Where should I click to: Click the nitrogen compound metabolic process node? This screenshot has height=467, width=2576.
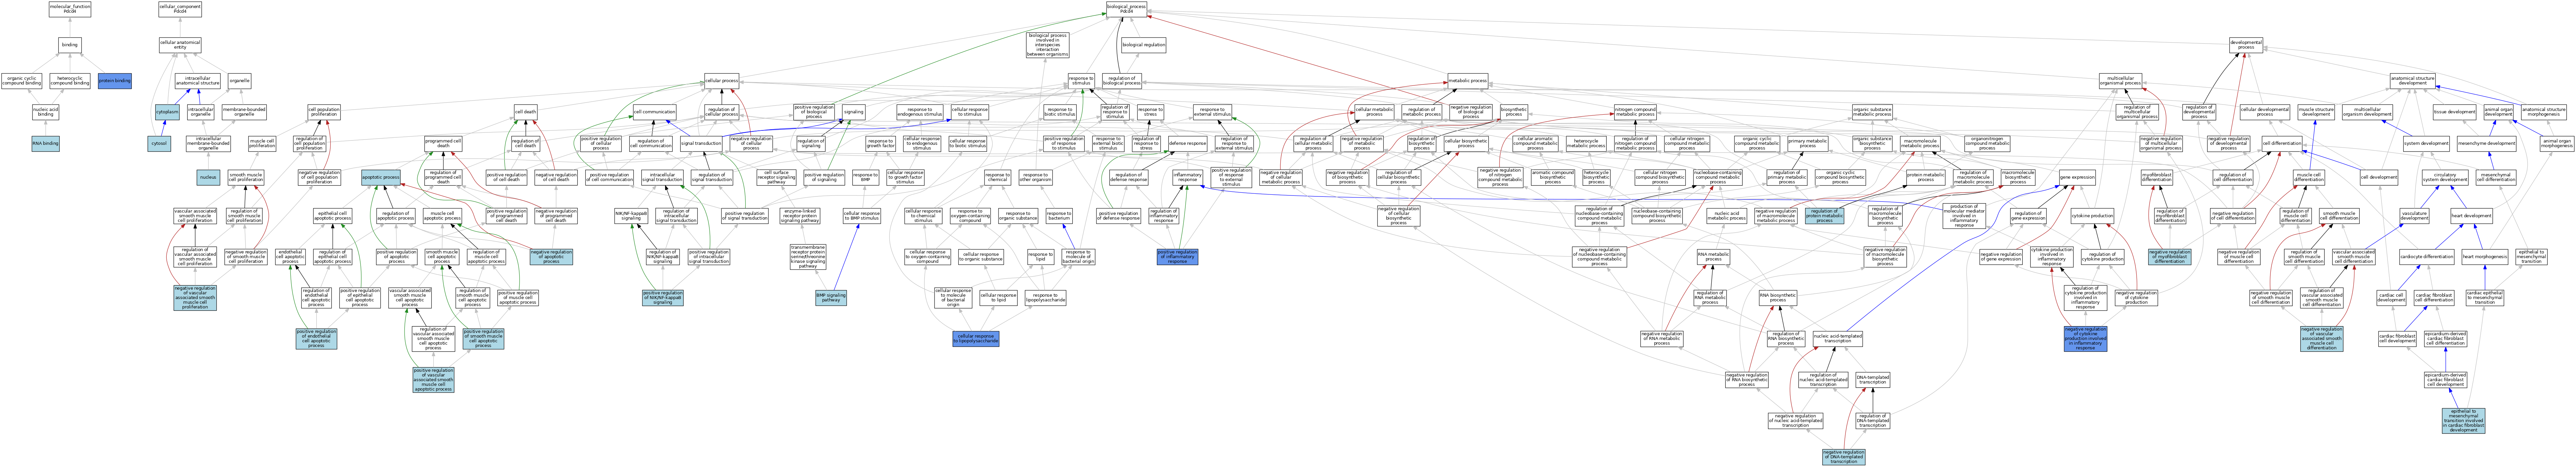[x=1635, y=112]
